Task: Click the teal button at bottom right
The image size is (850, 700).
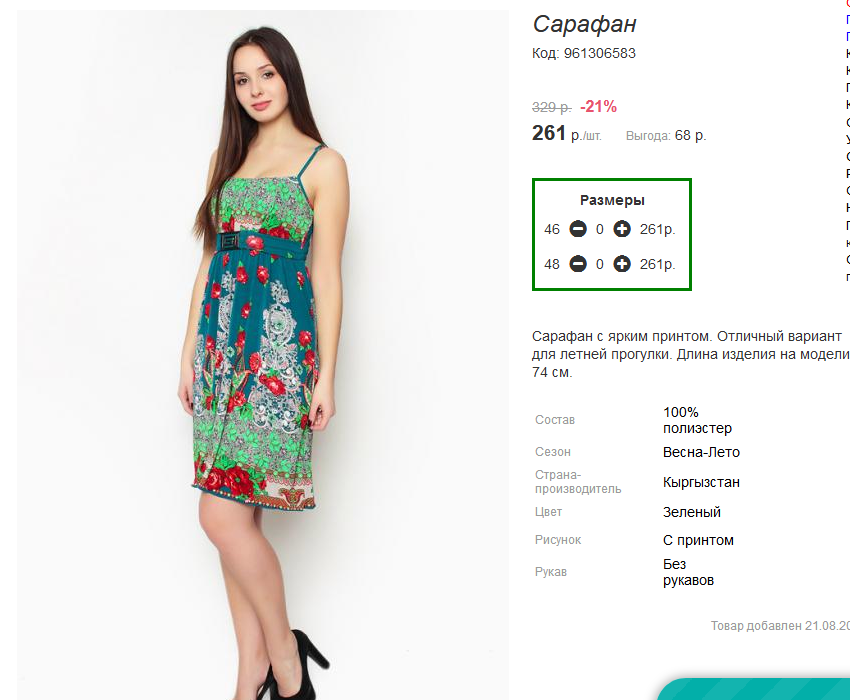Action: pos(754,689)
